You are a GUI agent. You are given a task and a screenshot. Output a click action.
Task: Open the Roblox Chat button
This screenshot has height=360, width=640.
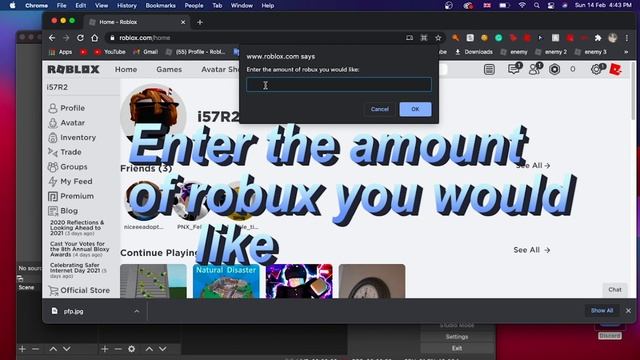tap(615, 289)
